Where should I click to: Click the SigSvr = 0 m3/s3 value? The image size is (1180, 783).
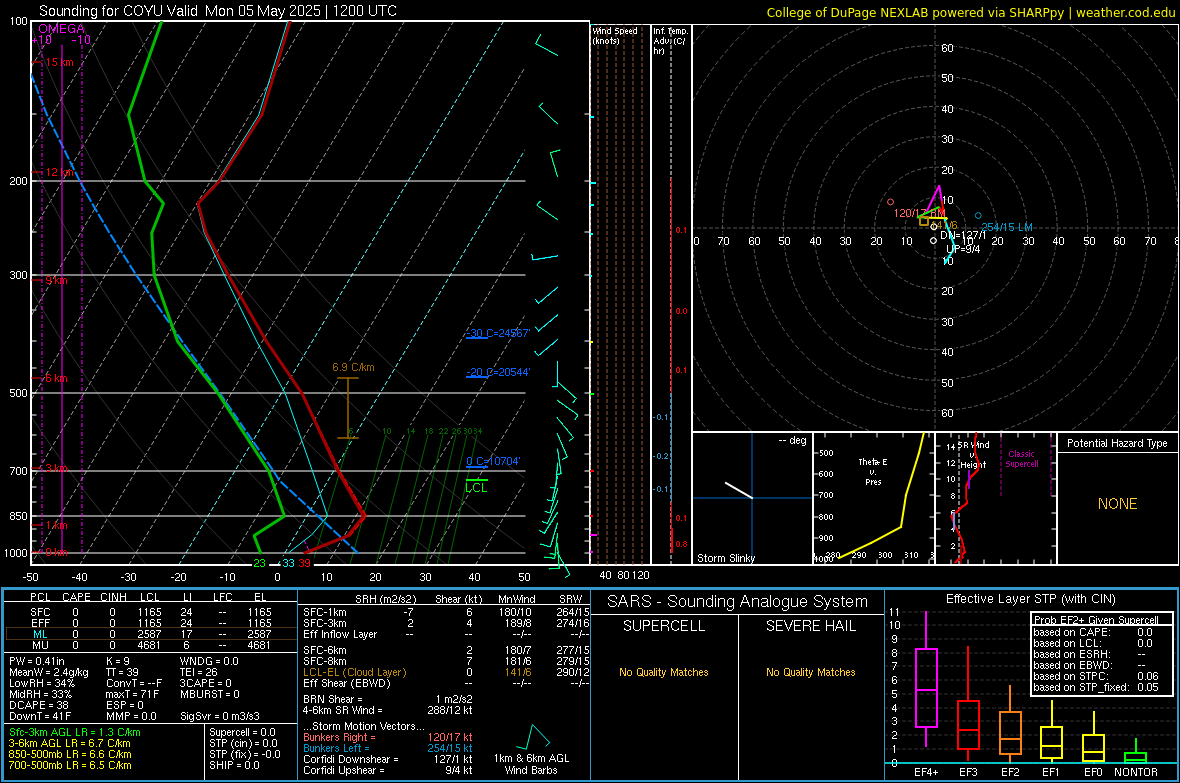(220, 716)
